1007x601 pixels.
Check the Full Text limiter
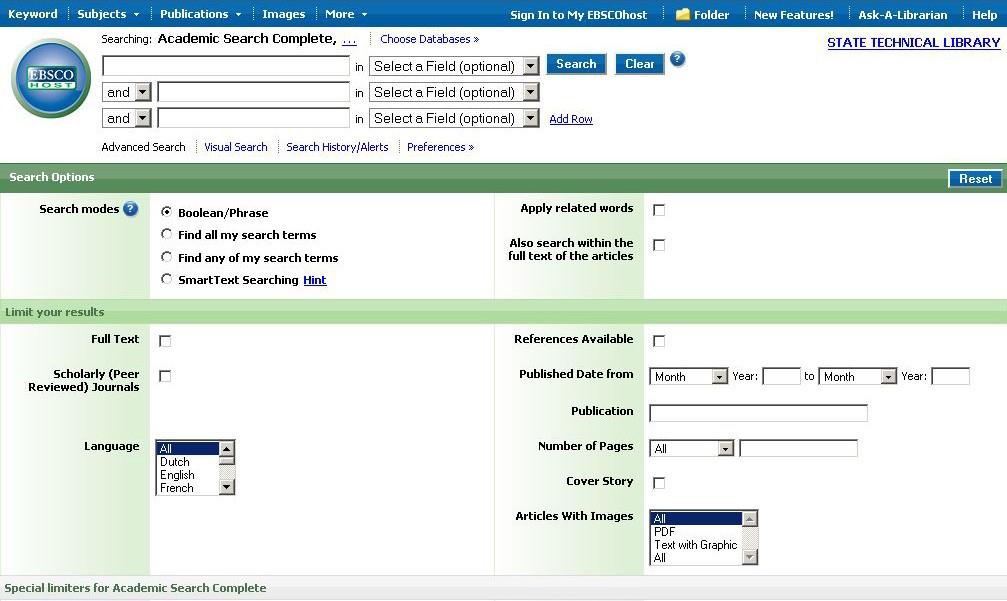[165, 341]
